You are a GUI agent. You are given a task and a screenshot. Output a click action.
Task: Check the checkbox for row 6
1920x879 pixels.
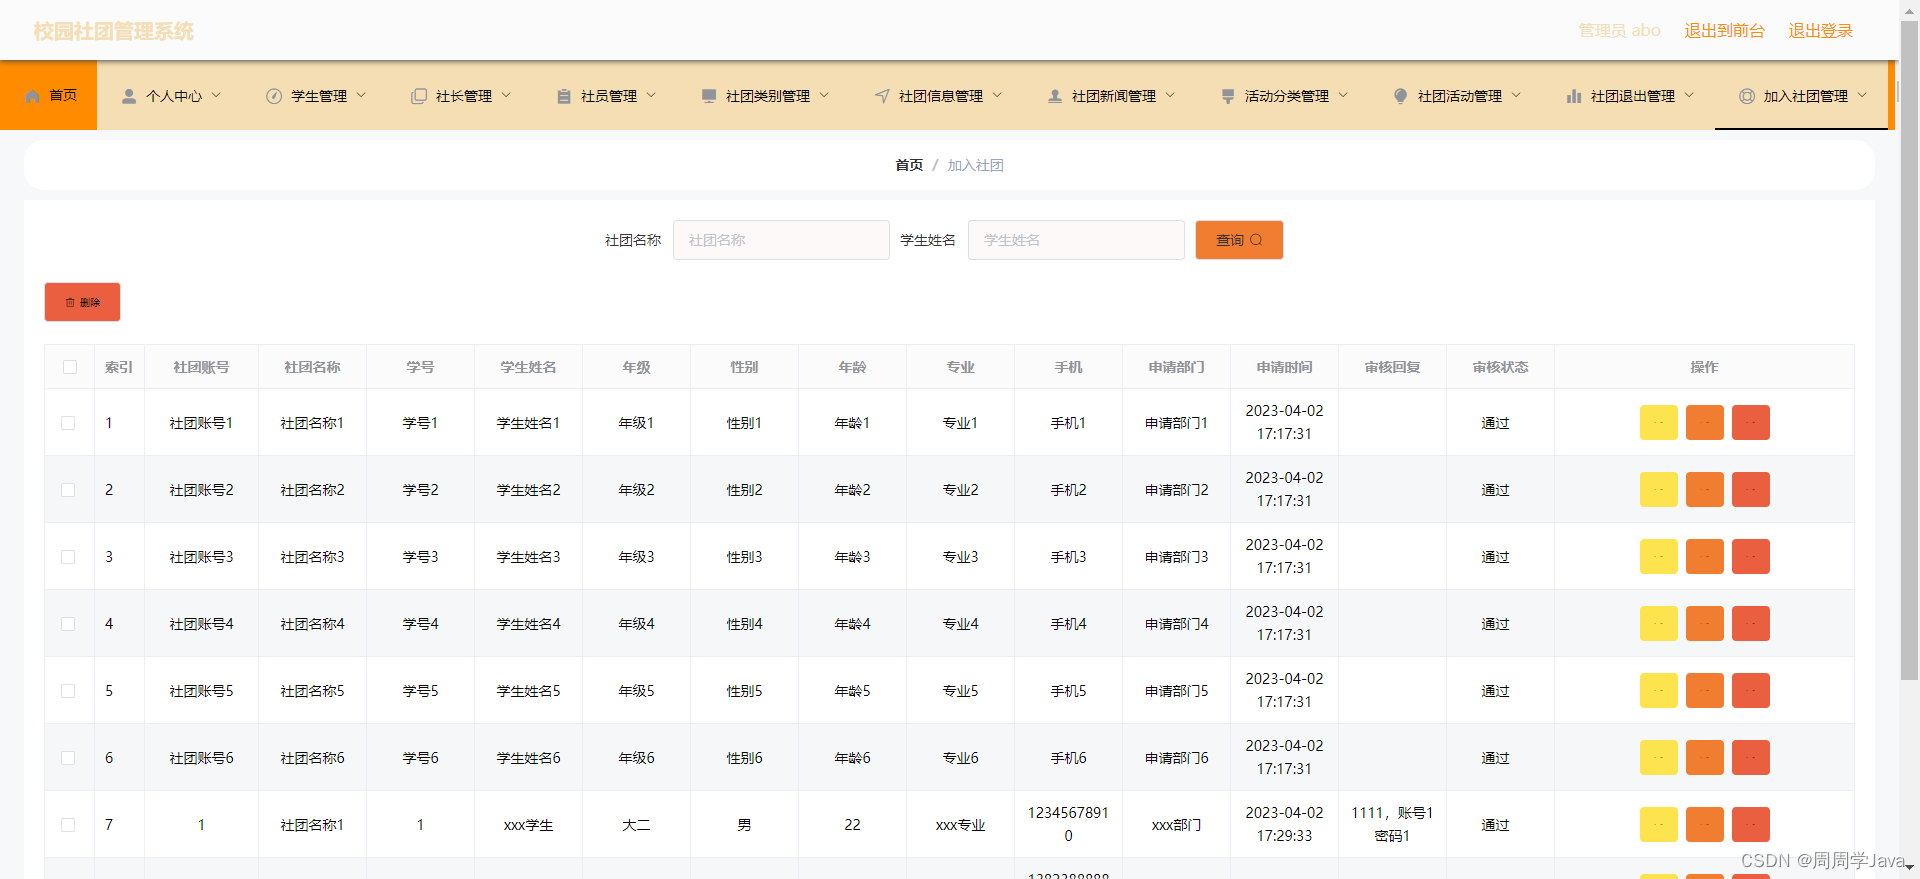coord(68,758)
